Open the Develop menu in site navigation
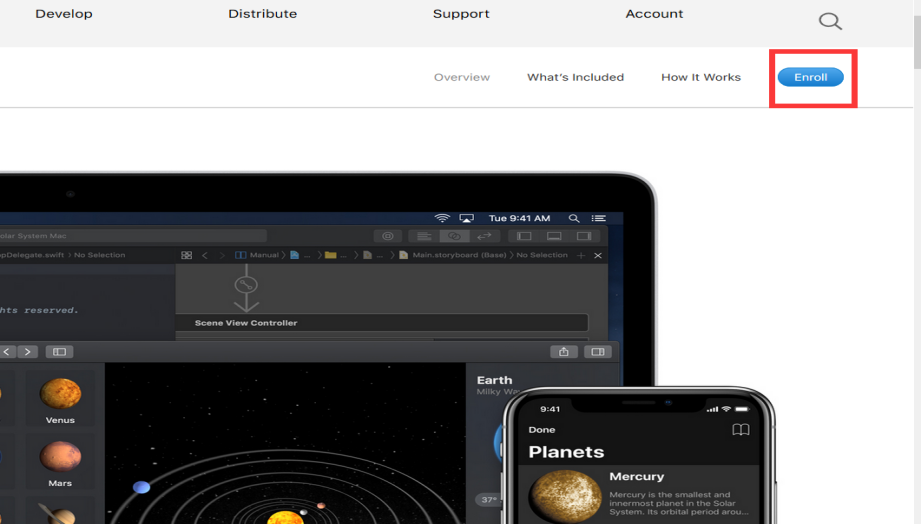921x525 pixels. point(63,14)
